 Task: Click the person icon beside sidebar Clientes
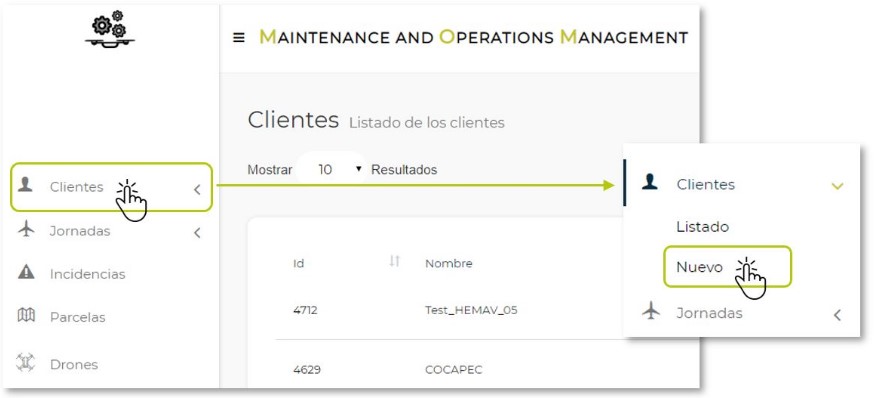pyautogui.click(x=25, y=185)
